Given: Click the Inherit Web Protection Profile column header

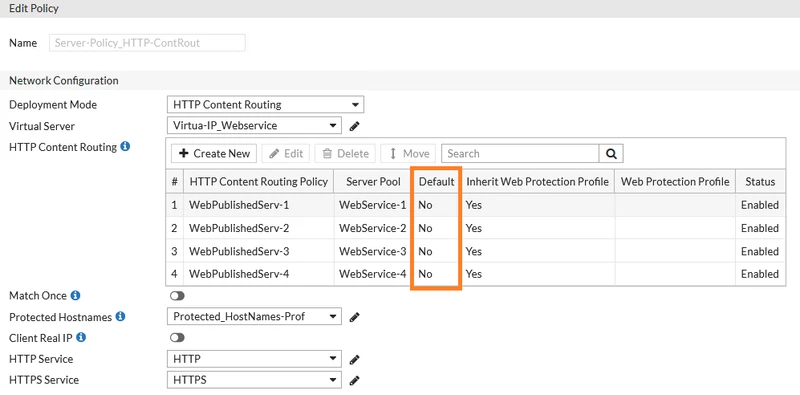Looking at the screenshot, I should [537, 182].
